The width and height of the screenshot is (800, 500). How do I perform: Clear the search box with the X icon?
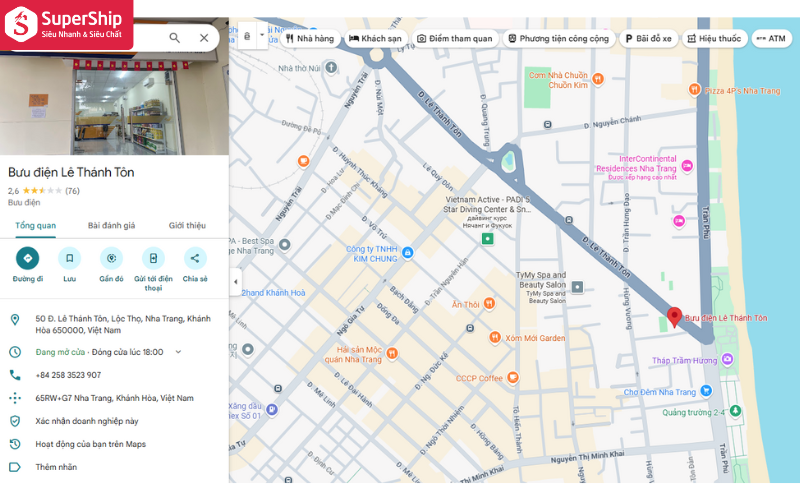(204, 38)
